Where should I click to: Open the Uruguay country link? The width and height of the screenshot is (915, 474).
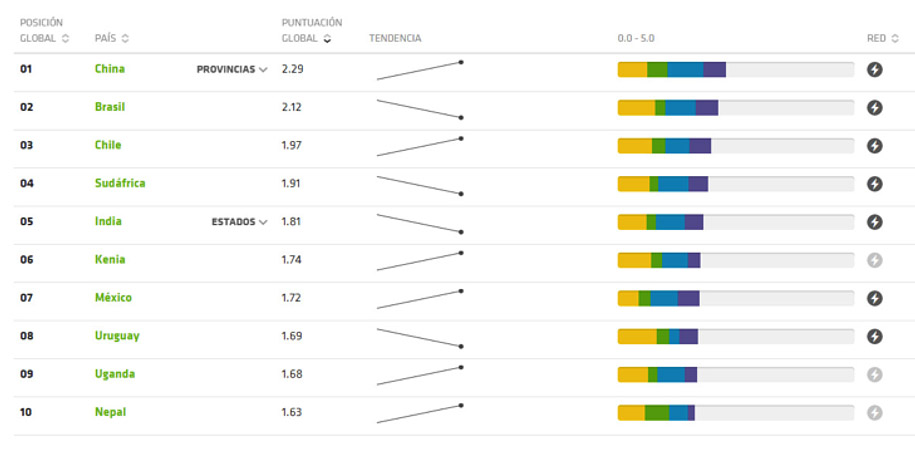pos(117,336)
